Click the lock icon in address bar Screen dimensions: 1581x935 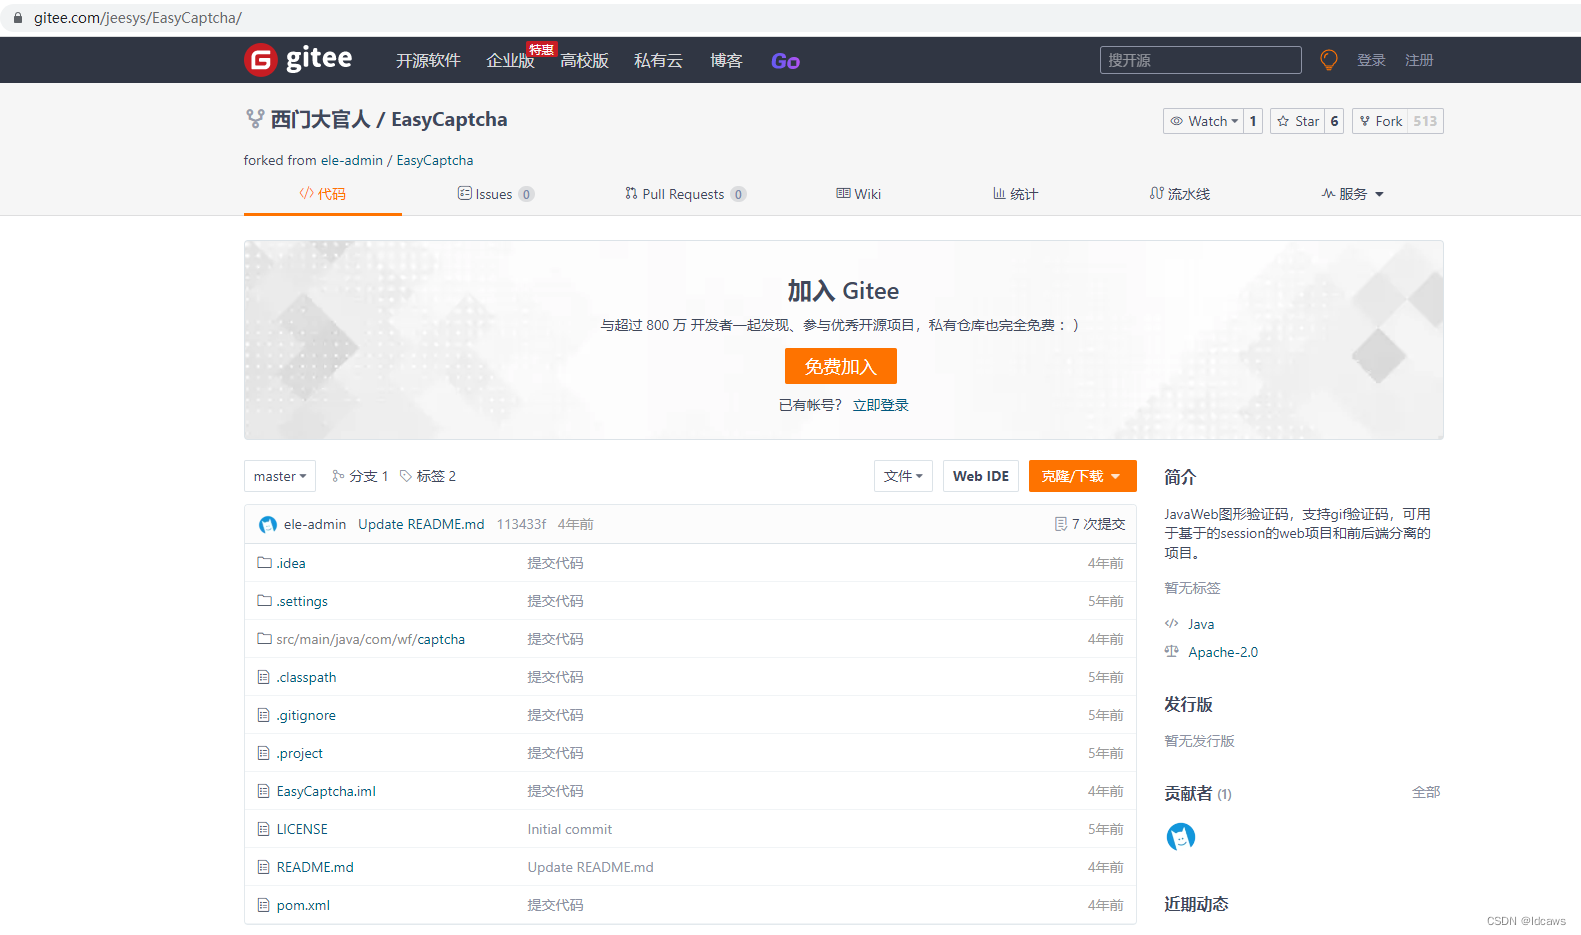point(18,18)
